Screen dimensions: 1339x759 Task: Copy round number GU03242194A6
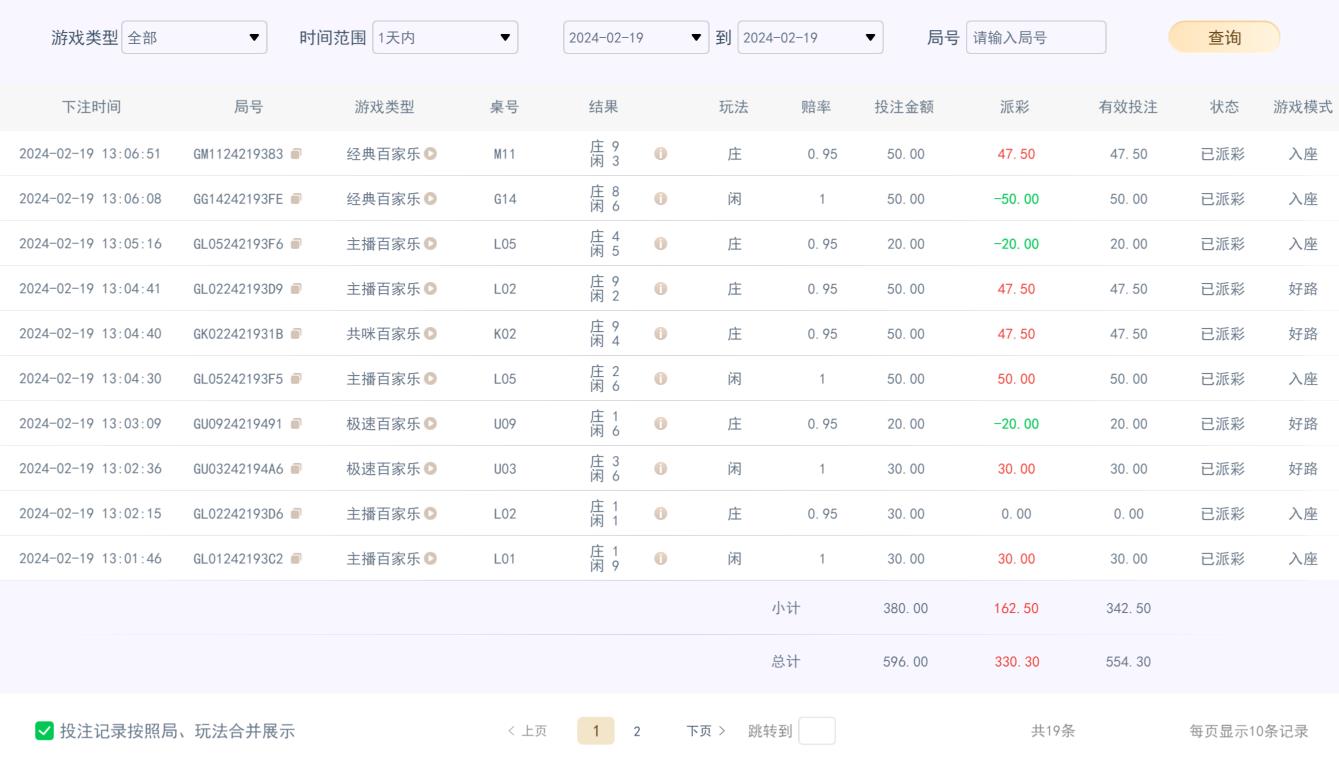(296, 469)
